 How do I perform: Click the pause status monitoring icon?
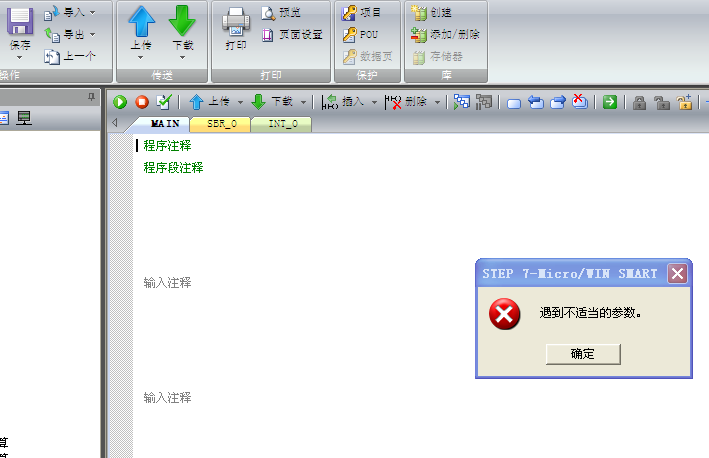click(x=484, y=102)
